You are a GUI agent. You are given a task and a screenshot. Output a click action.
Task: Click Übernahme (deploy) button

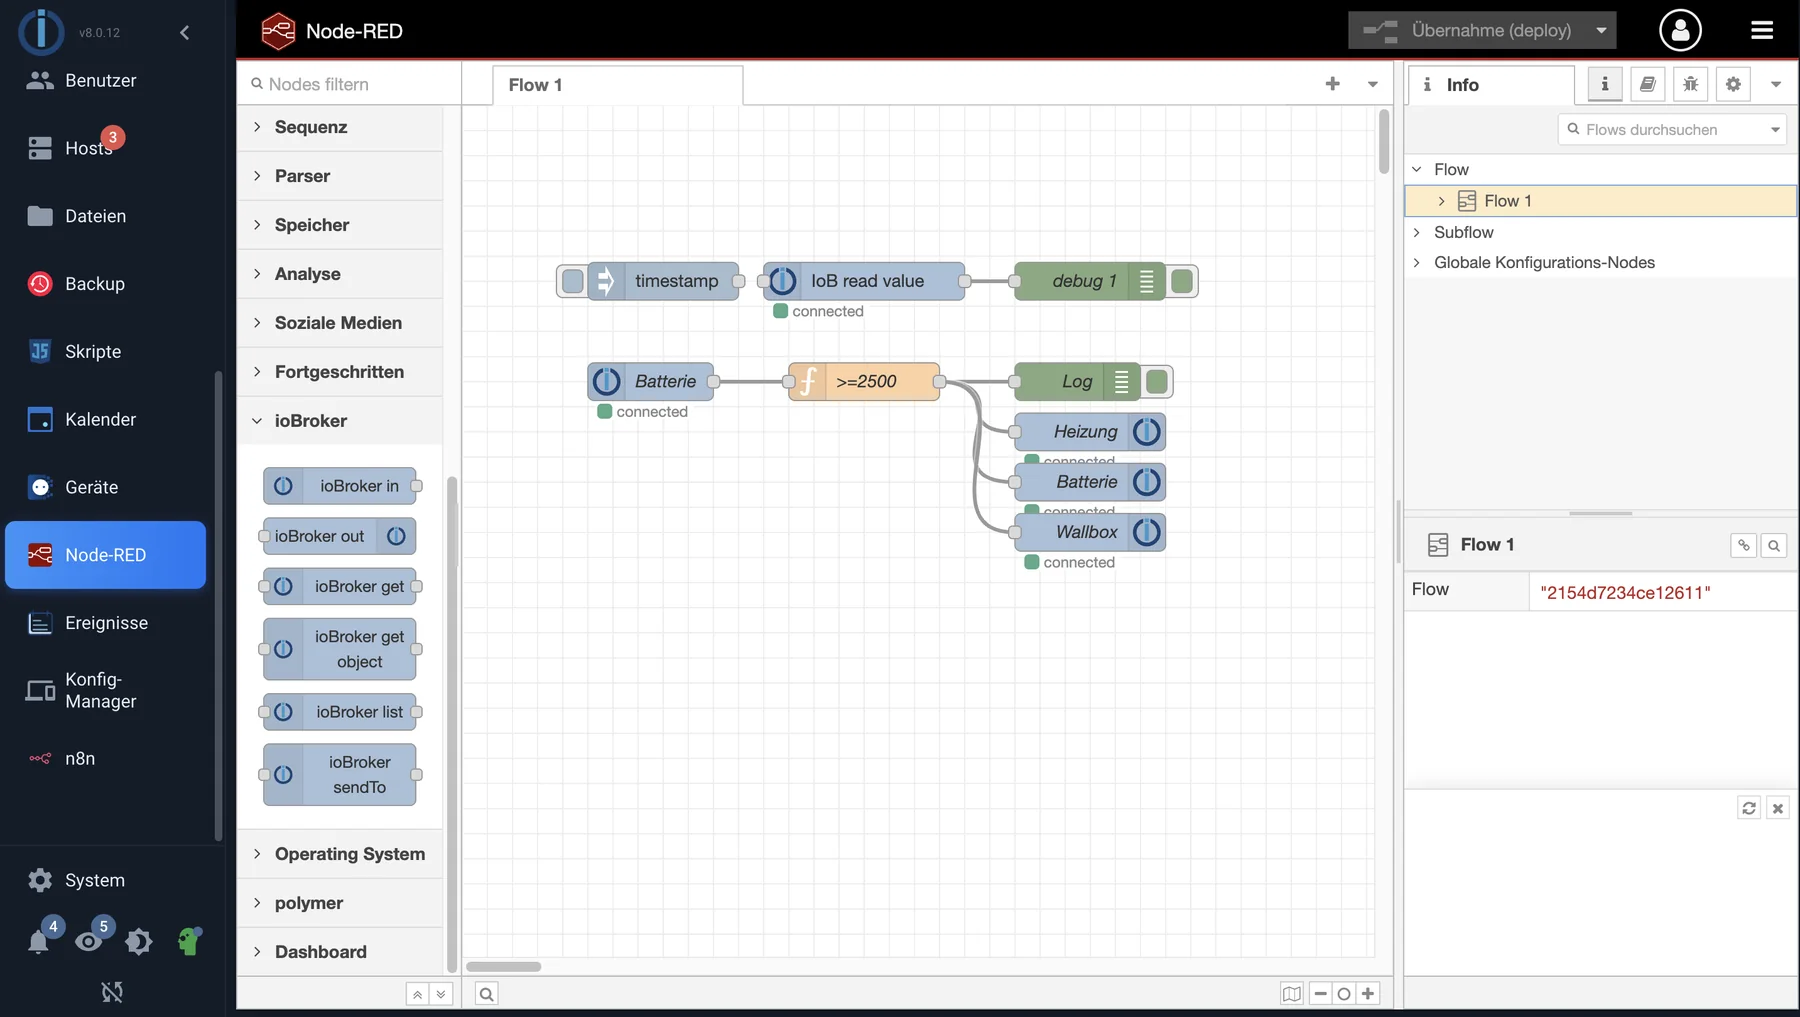click(1468, 30)
